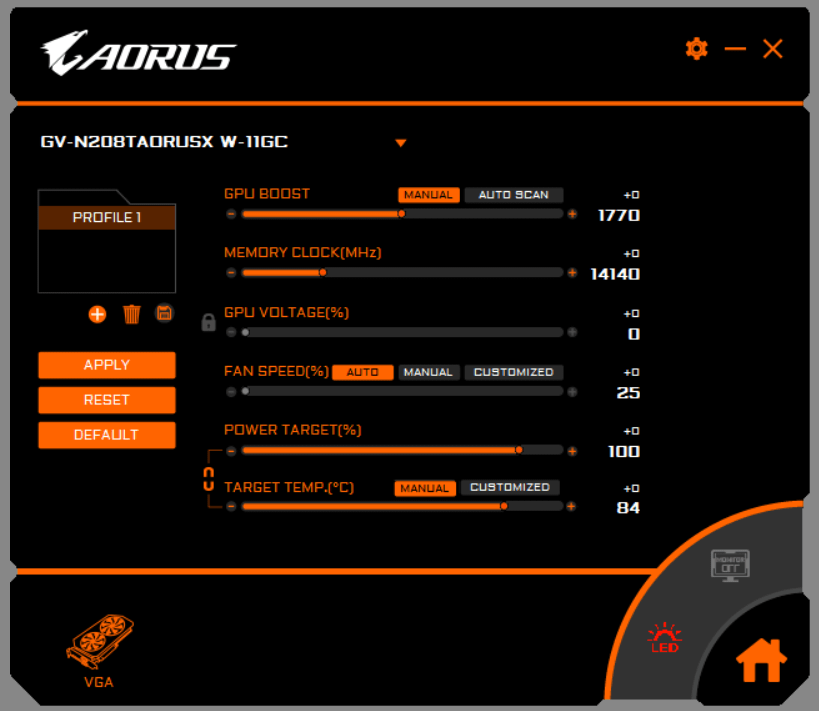
Task: Increase GPU Voltage with plus icon
Action: pyautogui.click(x=572, y=332)
